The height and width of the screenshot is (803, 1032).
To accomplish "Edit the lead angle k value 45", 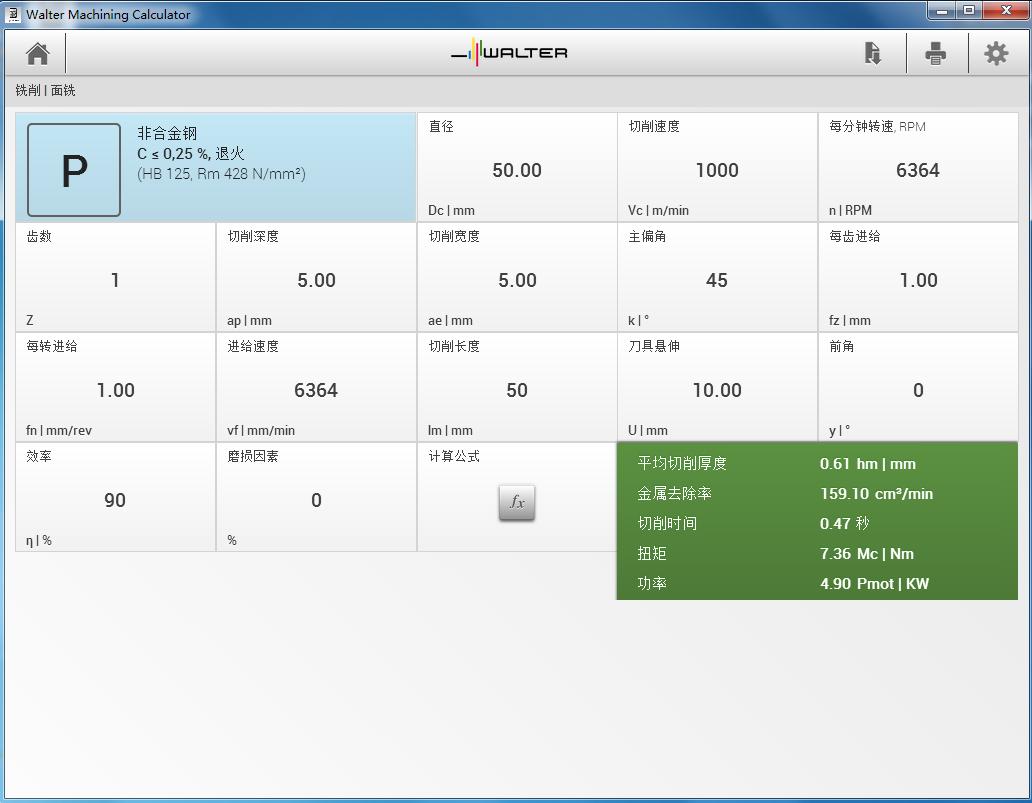I will coord(717,280).
